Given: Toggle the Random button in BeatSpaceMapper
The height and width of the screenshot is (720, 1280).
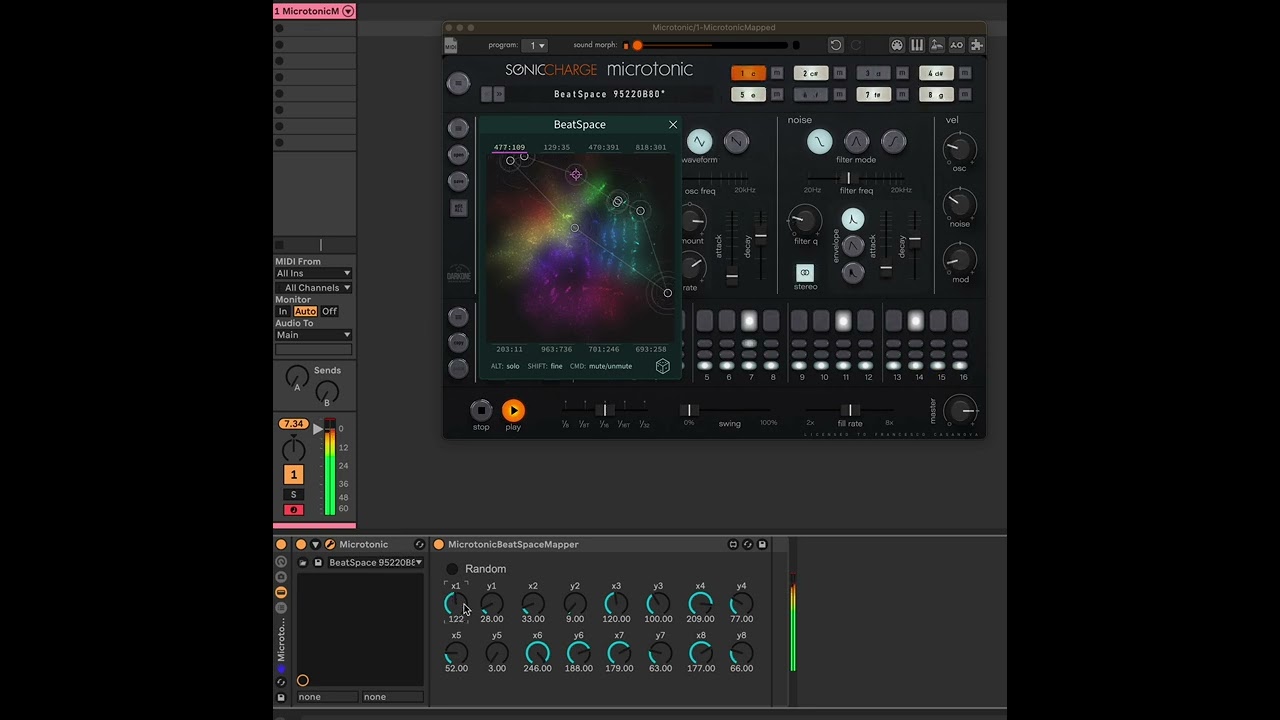Looking at the screenshot, I should (x=452, y=569).
